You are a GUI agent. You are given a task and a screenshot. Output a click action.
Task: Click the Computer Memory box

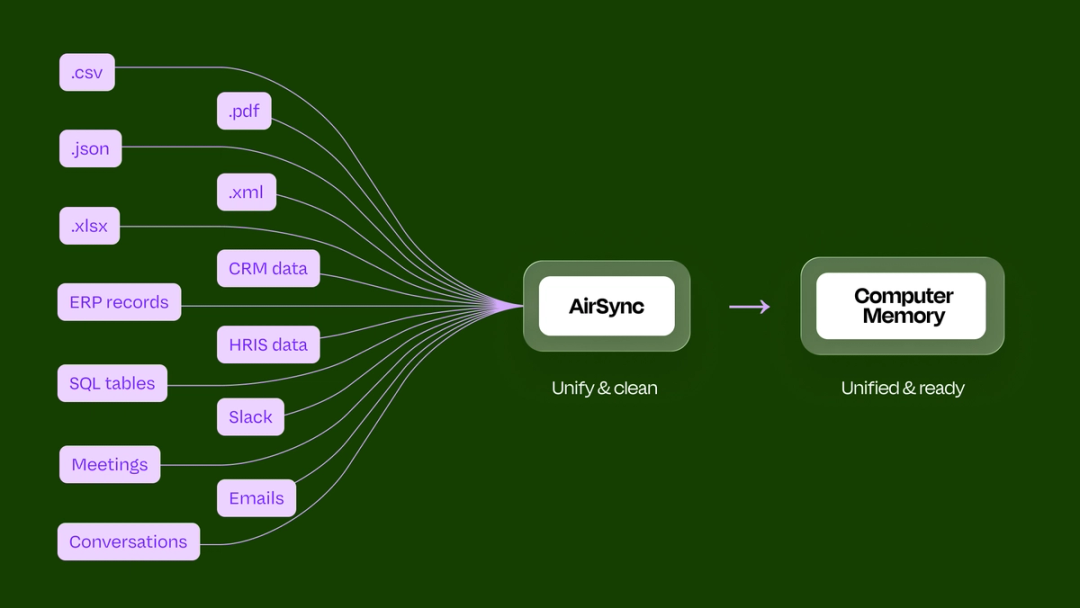tap(902, 306)
